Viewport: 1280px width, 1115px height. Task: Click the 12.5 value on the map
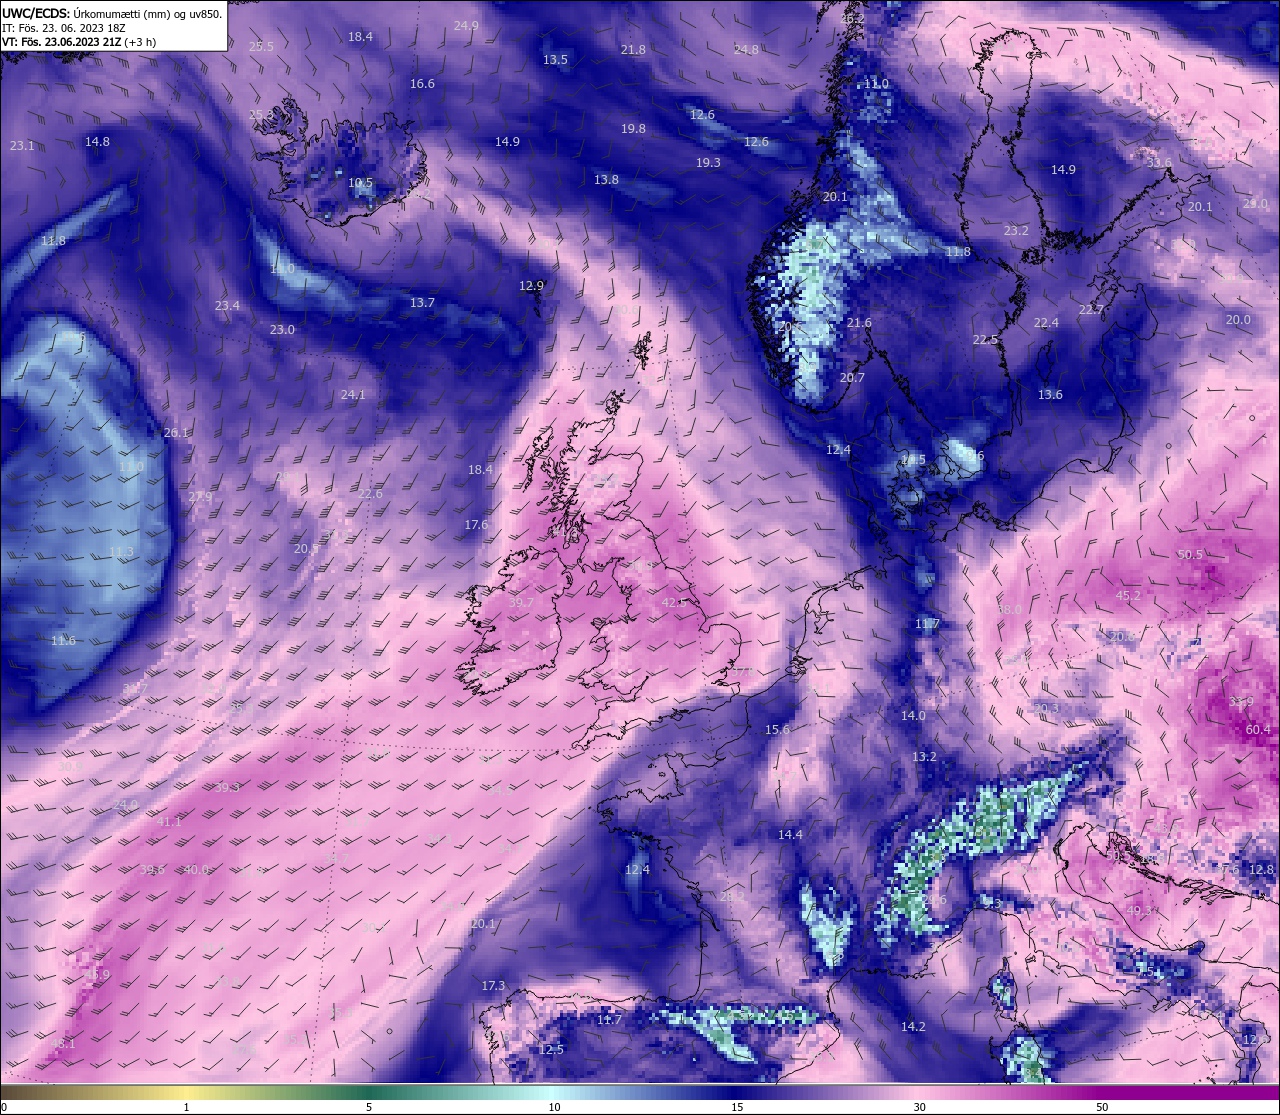tap(551, 1050)
